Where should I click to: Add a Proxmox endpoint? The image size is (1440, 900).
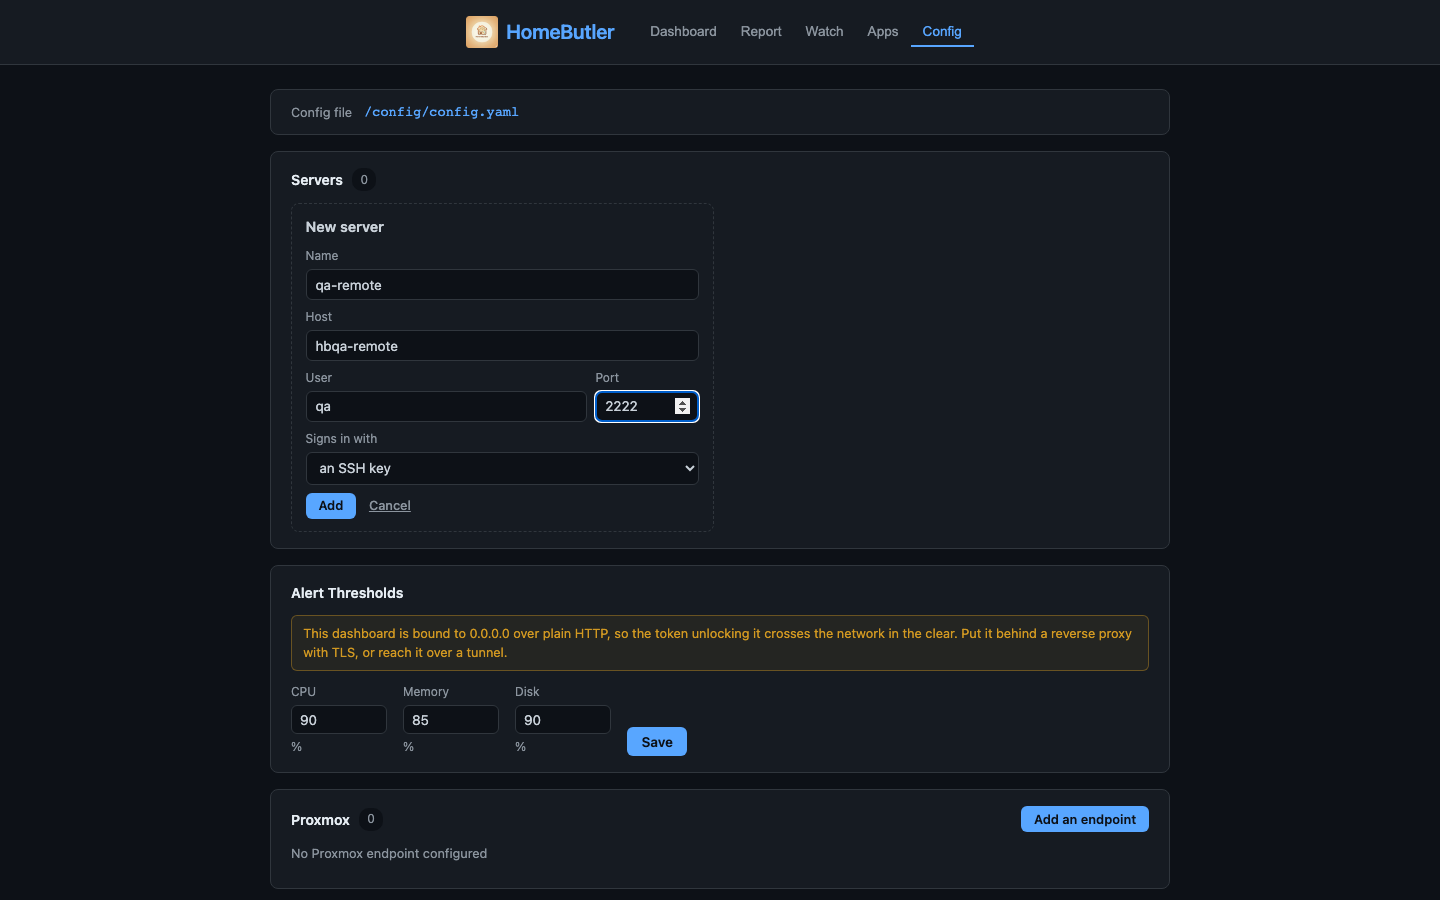(1085, 819)
